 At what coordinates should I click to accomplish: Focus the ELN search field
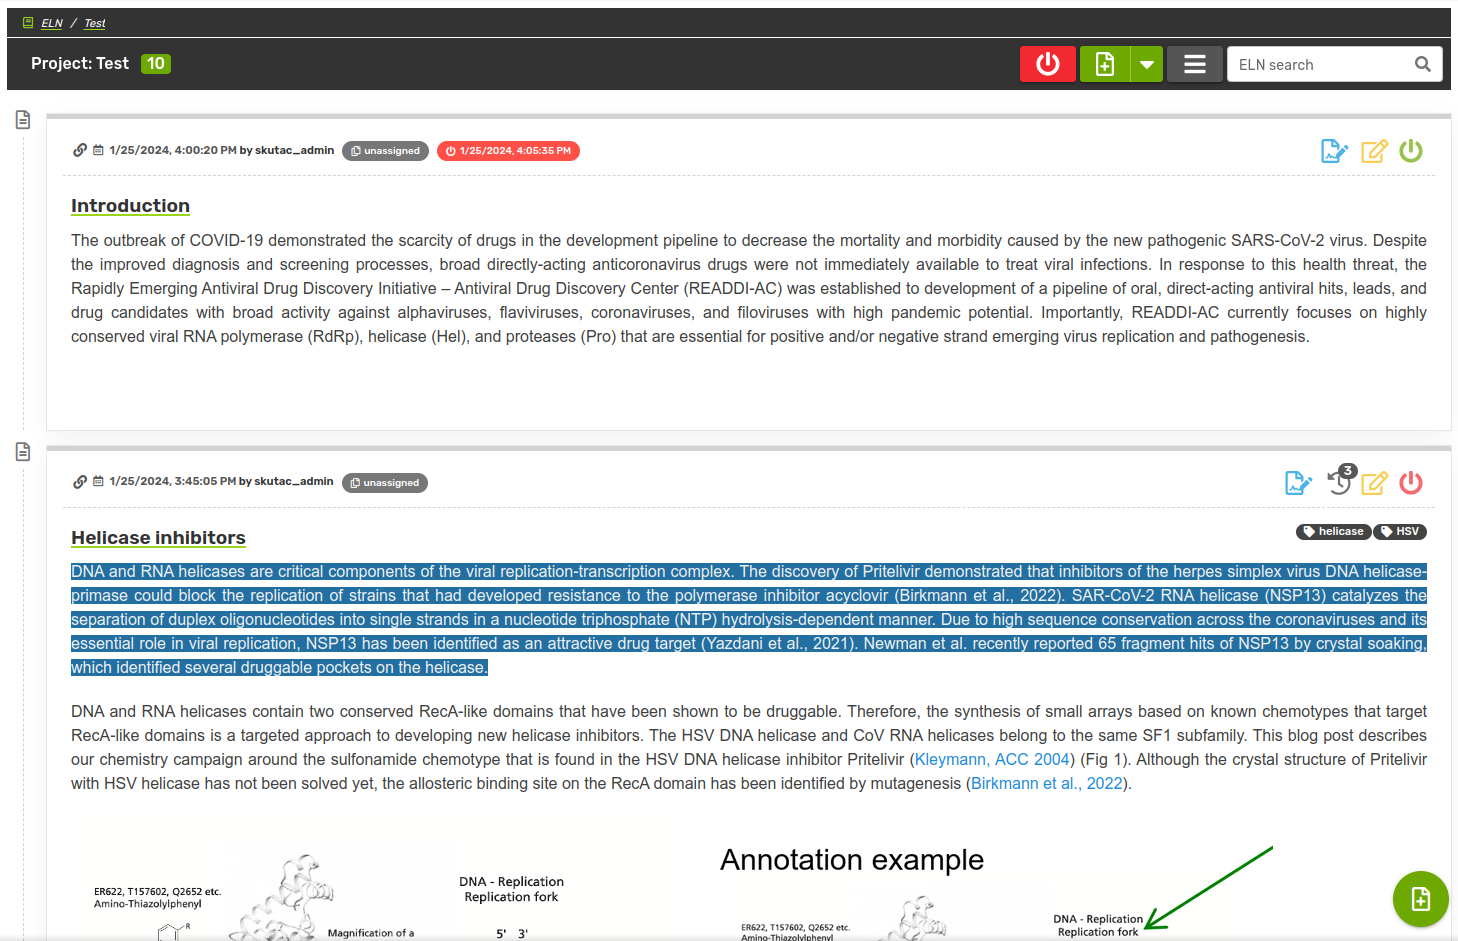click(x=1320, y=64)
